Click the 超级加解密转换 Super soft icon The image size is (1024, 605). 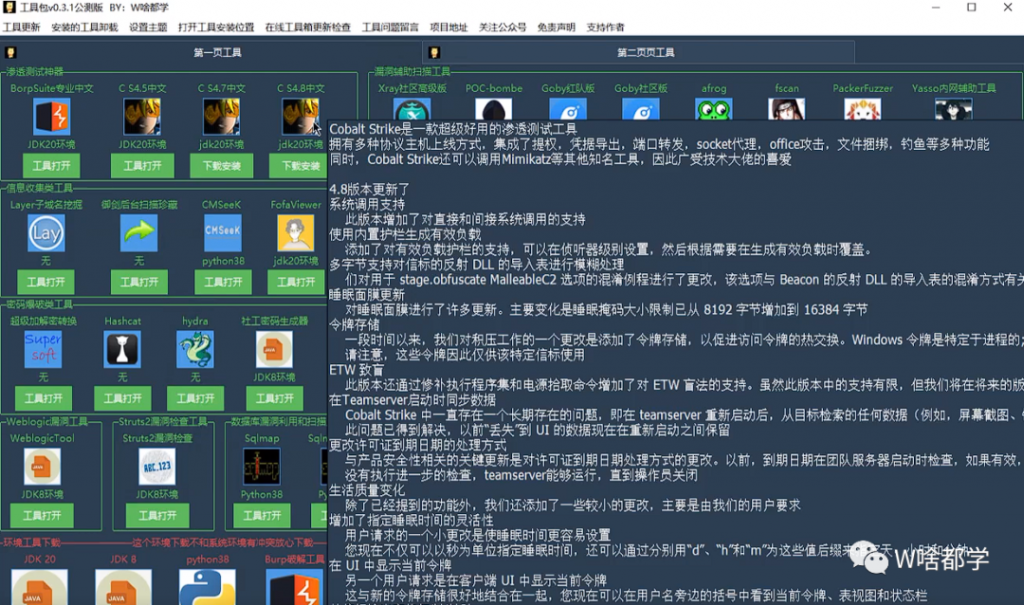tap(43, 350)
